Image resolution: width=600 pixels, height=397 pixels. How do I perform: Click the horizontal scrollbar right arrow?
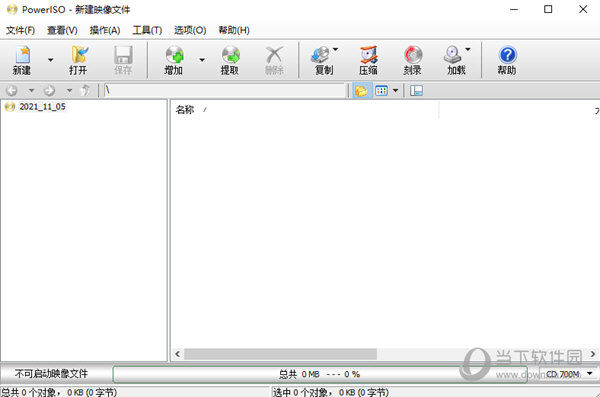[593, 354]
